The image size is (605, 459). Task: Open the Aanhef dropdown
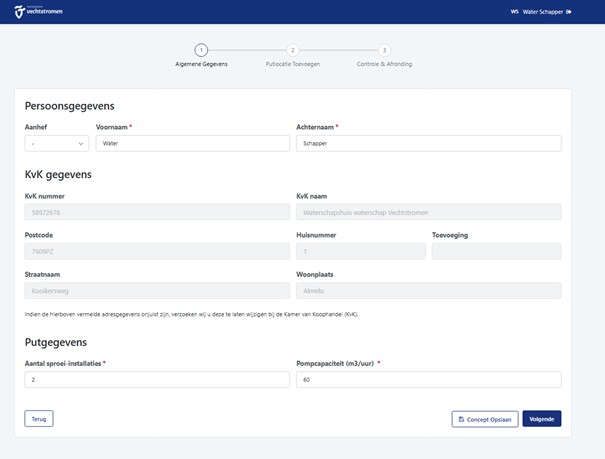(56, 143)
